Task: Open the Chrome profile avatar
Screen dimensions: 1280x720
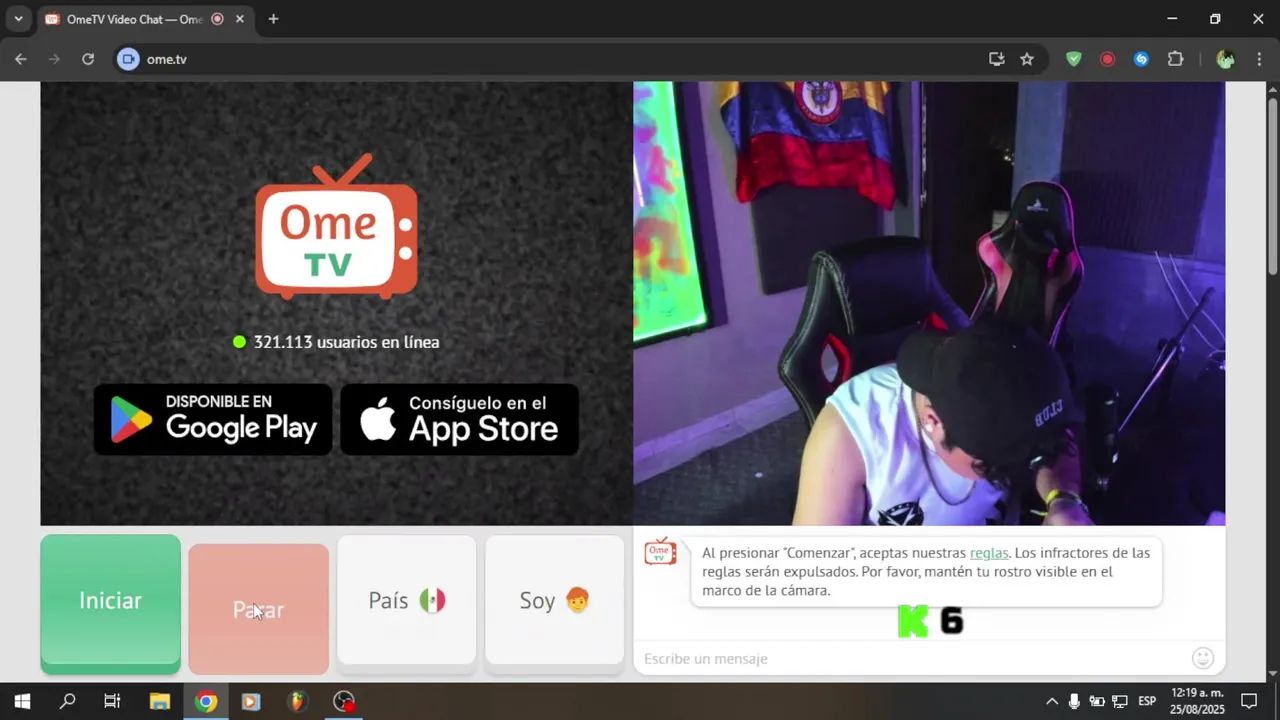Action: (x=1225, y=59)
